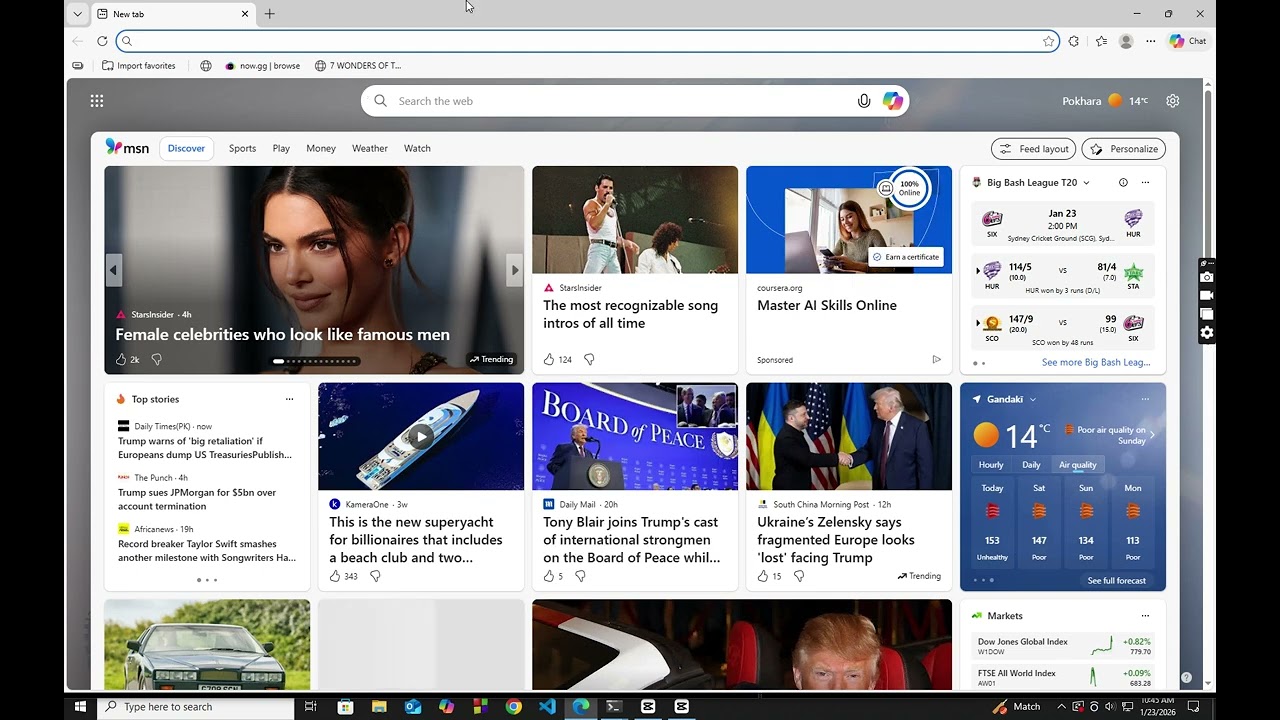
Task: Expand the Big Bash League T20 dropdown
Action: point(1086,183)
